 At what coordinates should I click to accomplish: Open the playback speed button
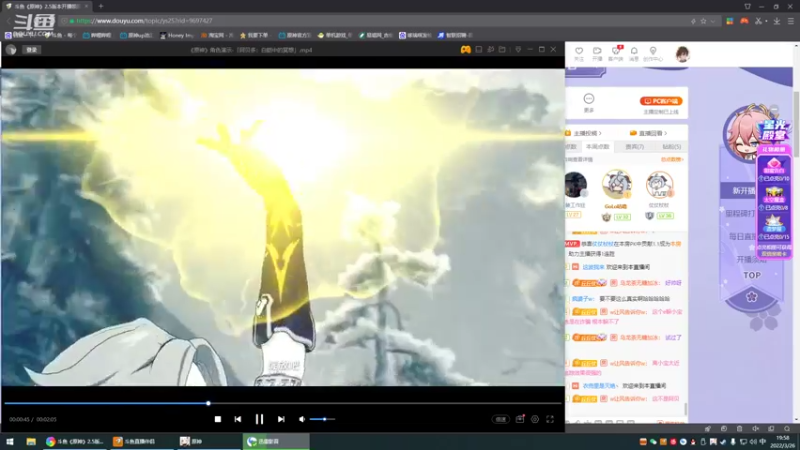(501, 419)
